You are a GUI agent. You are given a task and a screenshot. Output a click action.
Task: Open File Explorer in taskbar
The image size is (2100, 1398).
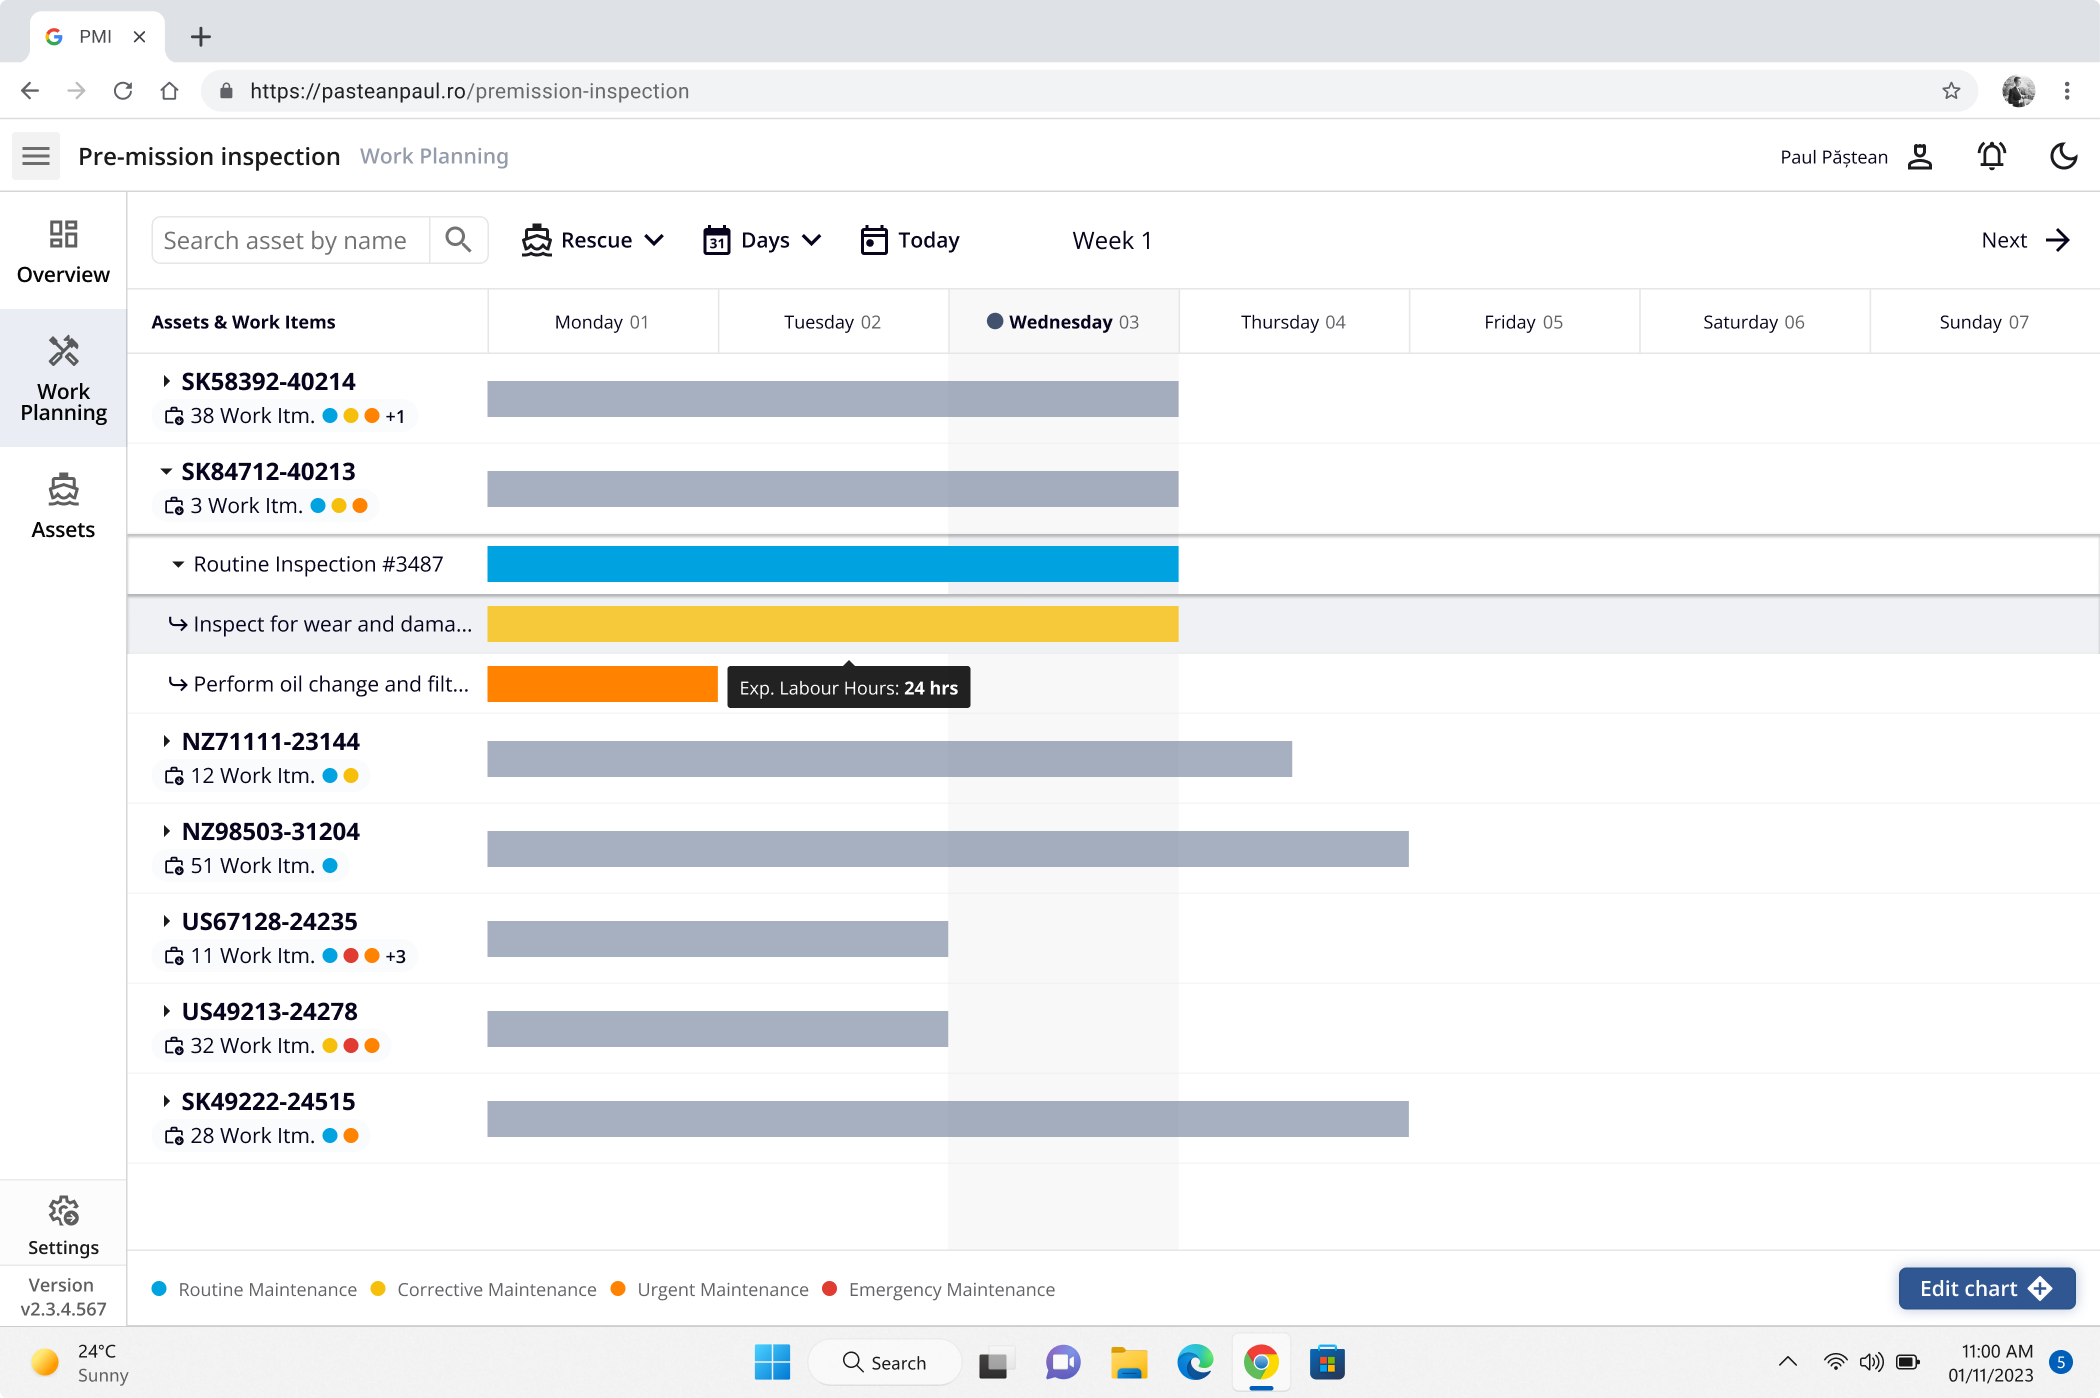pyautogui.click(x=1128, y=1362)
